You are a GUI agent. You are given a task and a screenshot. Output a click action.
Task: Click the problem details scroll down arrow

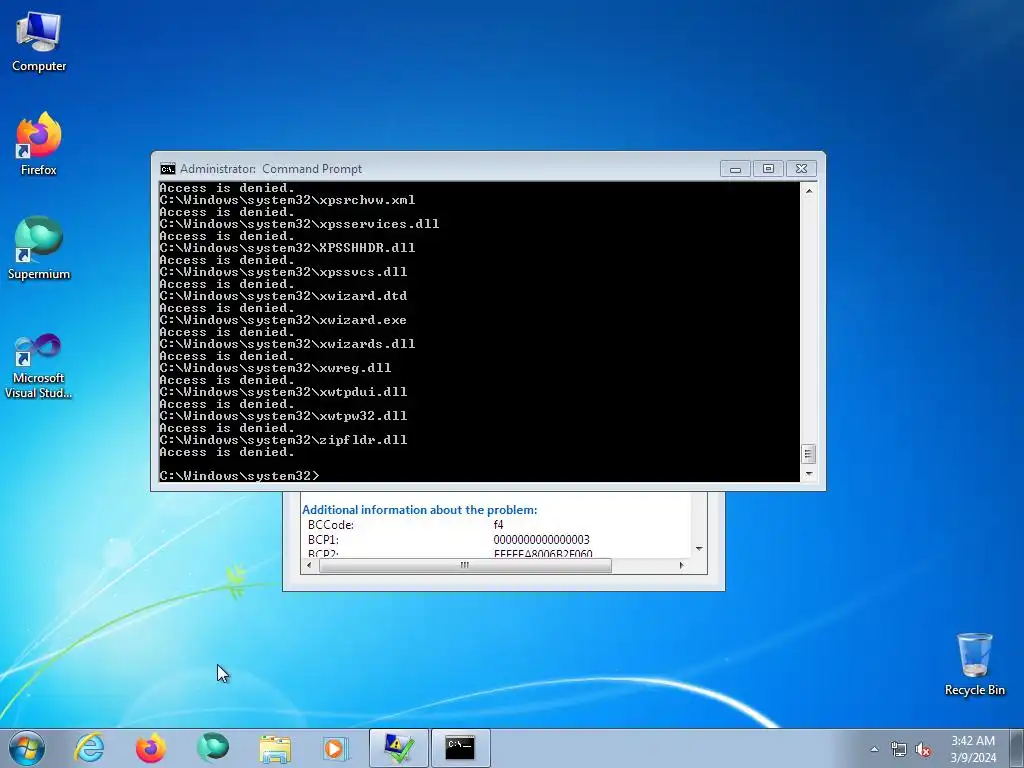(x=699, y=549)
